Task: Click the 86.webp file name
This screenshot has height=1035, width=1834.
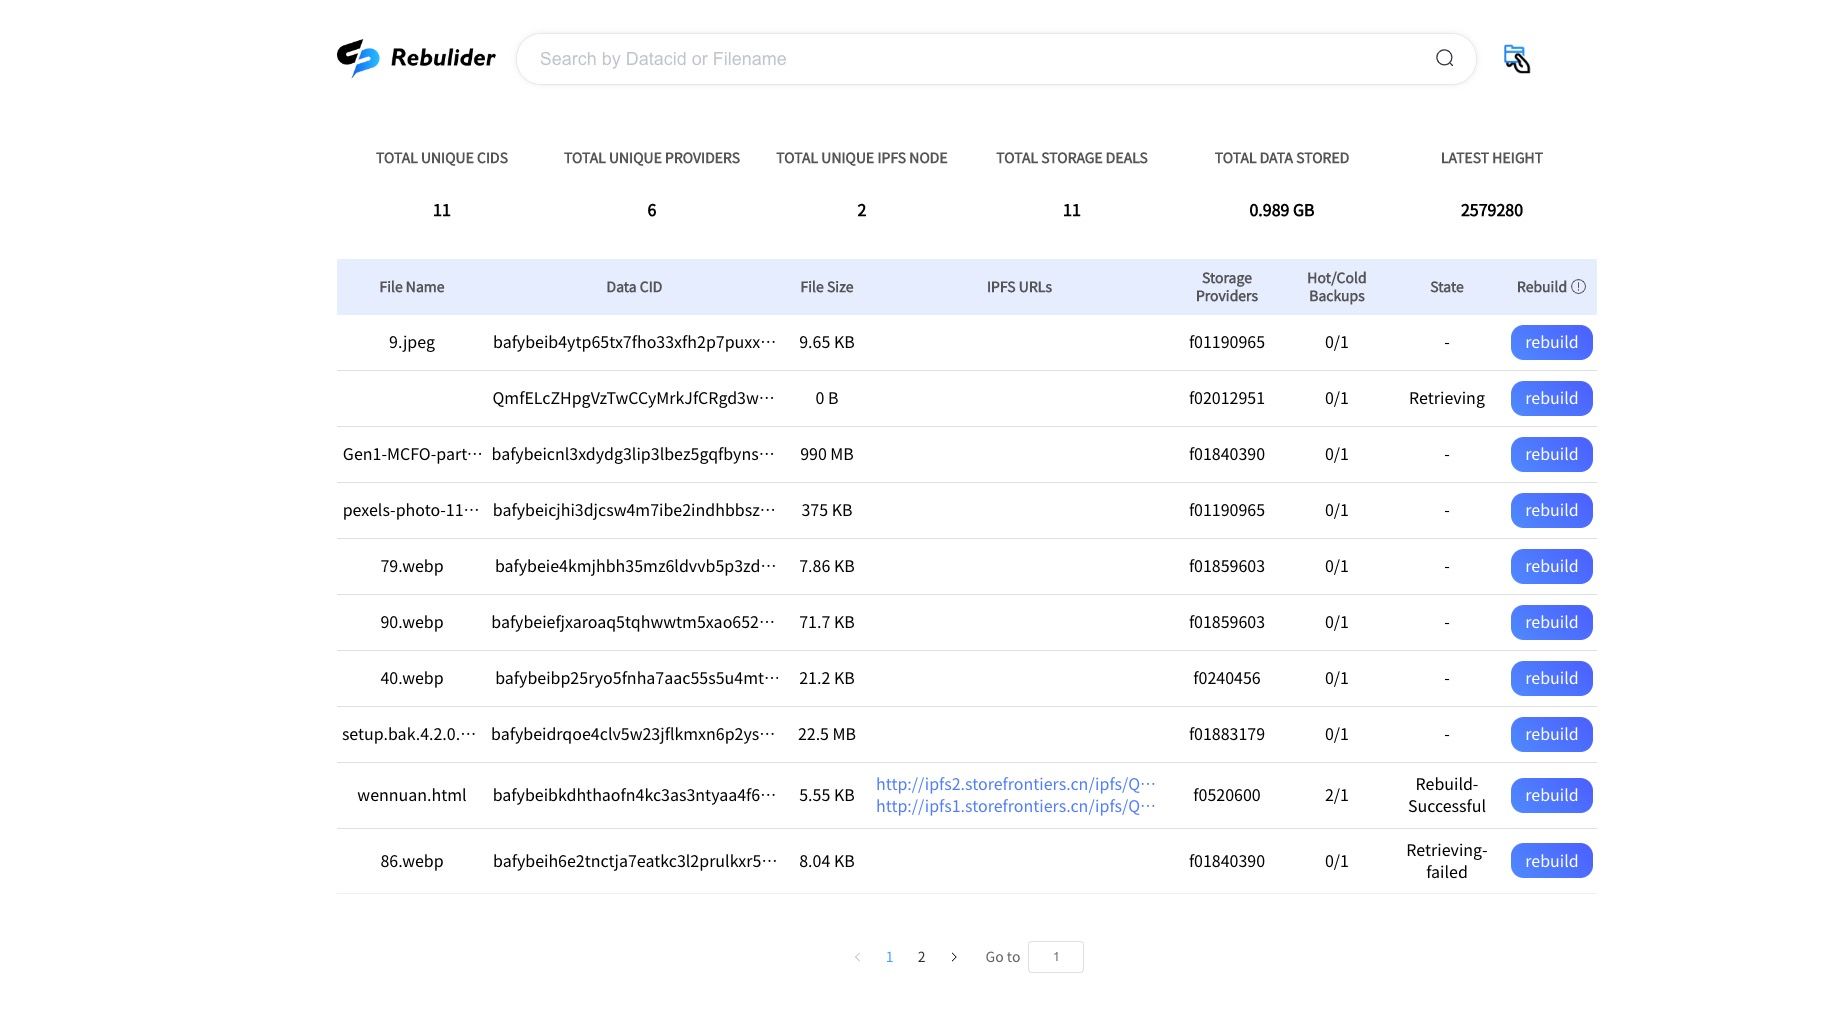Action: pyautogui.click(x=411, y=861)
